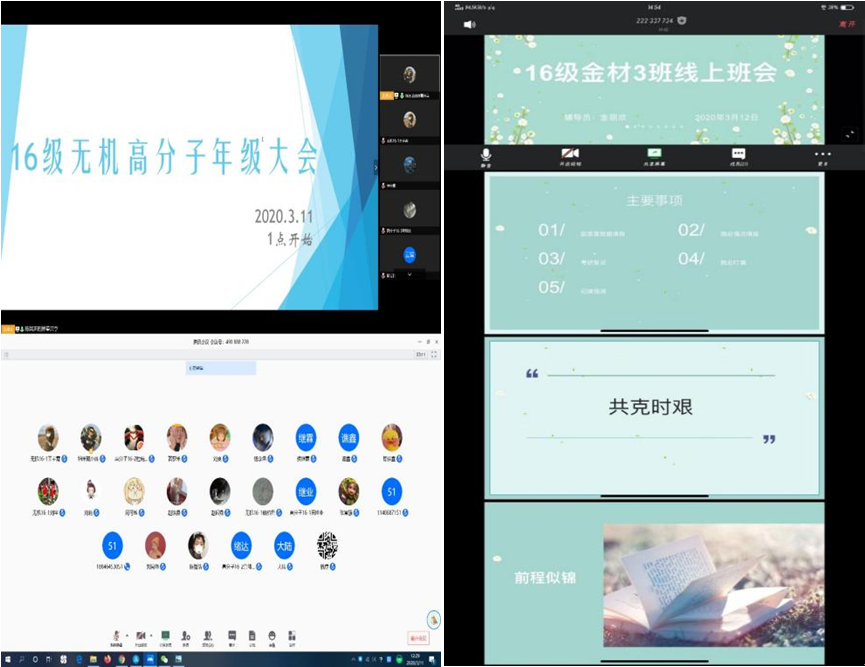Select the QR code participant avatar
865x667 pixels.
[x=326, y=545]
